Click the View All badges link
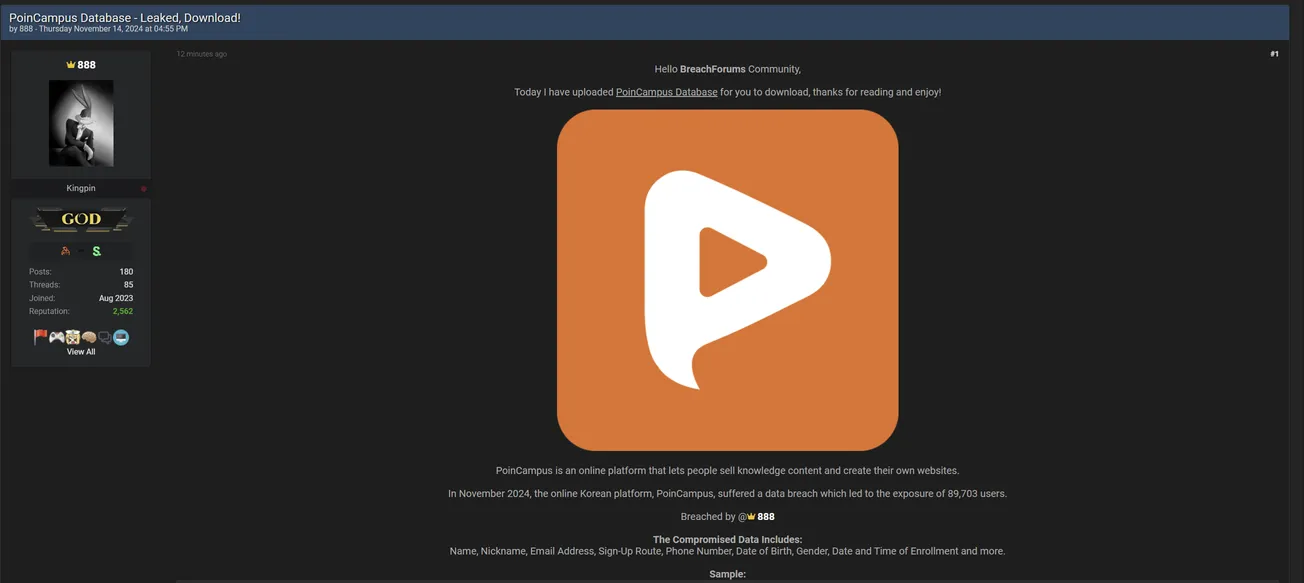Viewport: 1304px width, 583px height. coord(80,351)
